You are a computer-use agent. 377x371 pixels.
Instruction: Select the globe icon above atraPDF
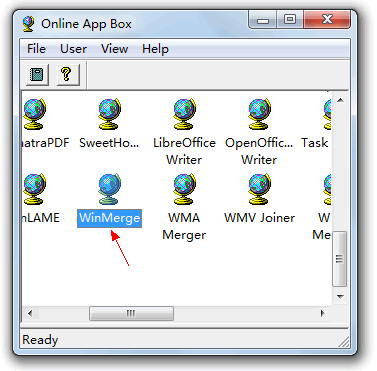34,114
